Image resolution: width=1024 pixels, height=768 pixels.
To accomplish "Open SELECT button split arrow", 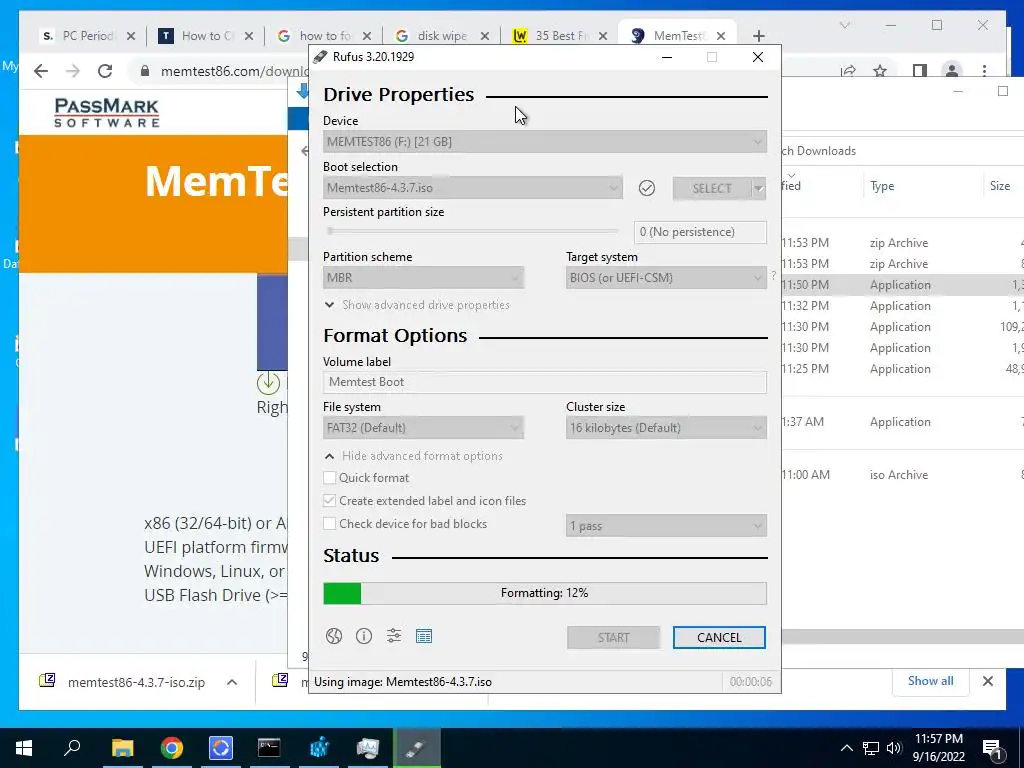I will click(x=758, y=189).
